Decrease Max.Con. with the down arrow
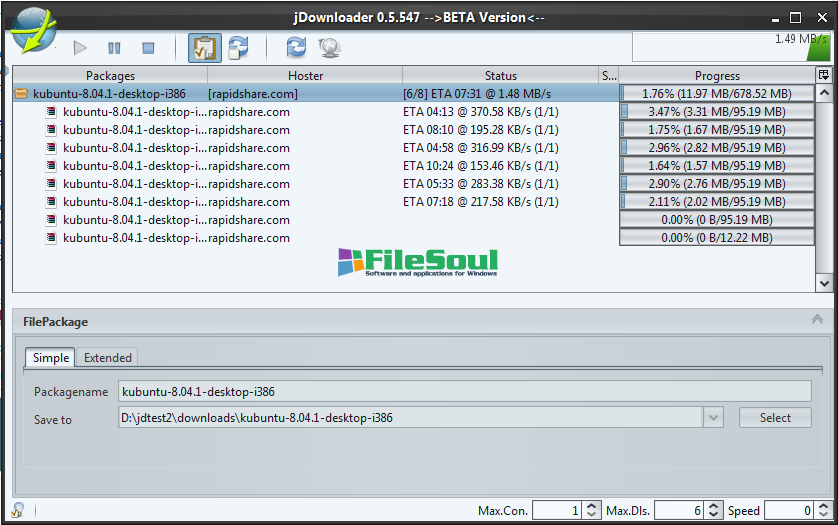838x525 pixels. click(x=591, y=515)
